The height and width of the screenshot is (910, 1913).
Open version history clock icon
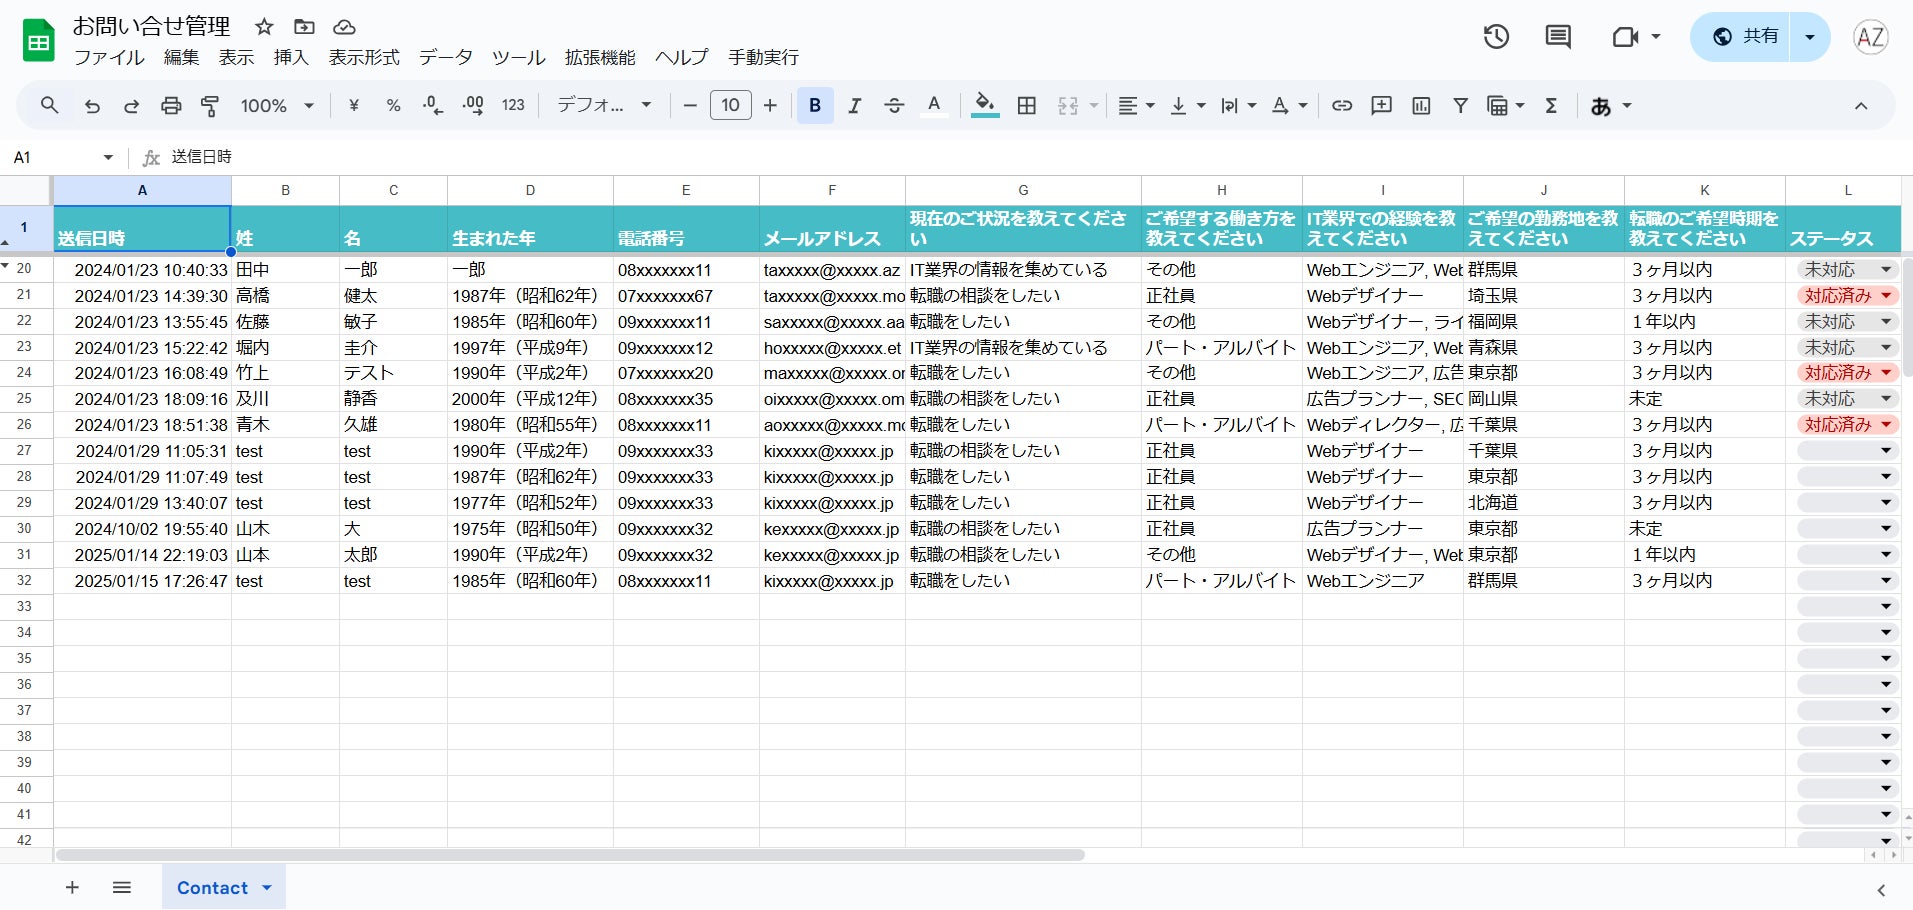[x=1496, y=37]
